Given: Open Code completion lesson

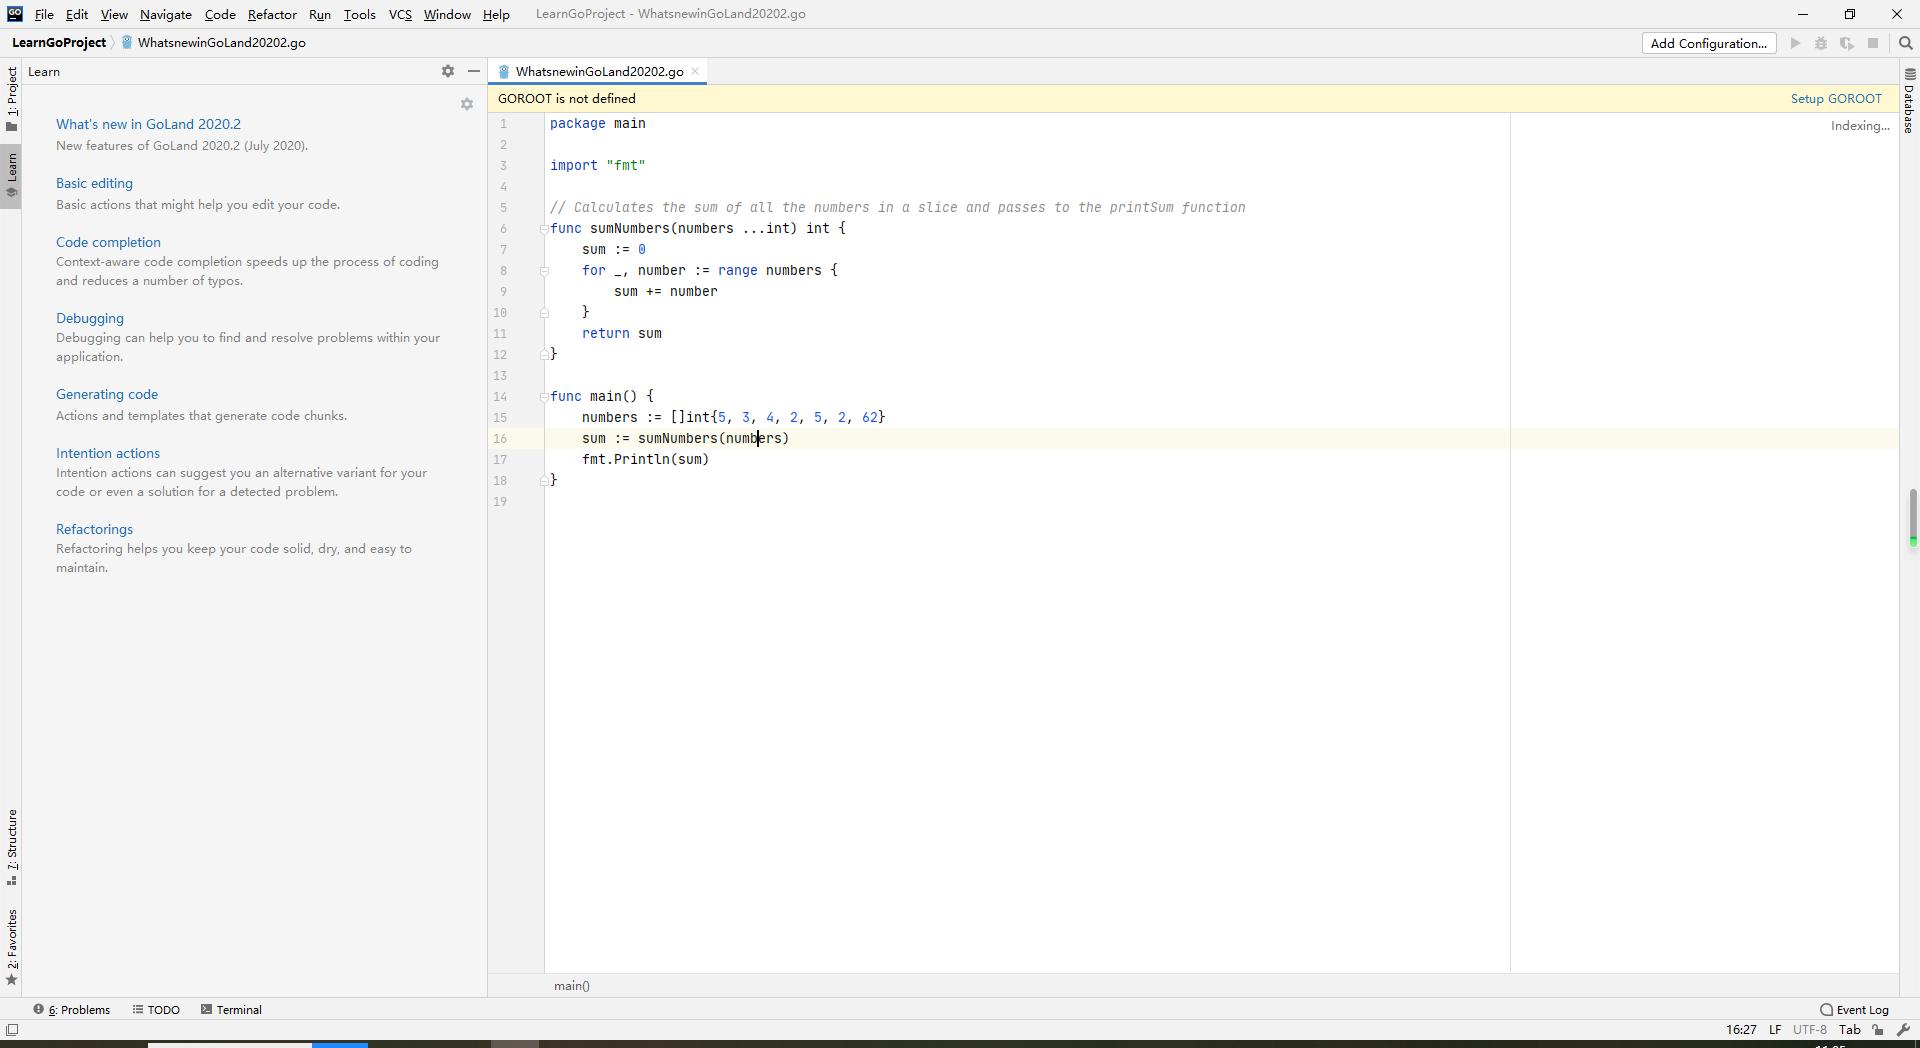Looking at the screenshot, I should [x=108, y=242].
